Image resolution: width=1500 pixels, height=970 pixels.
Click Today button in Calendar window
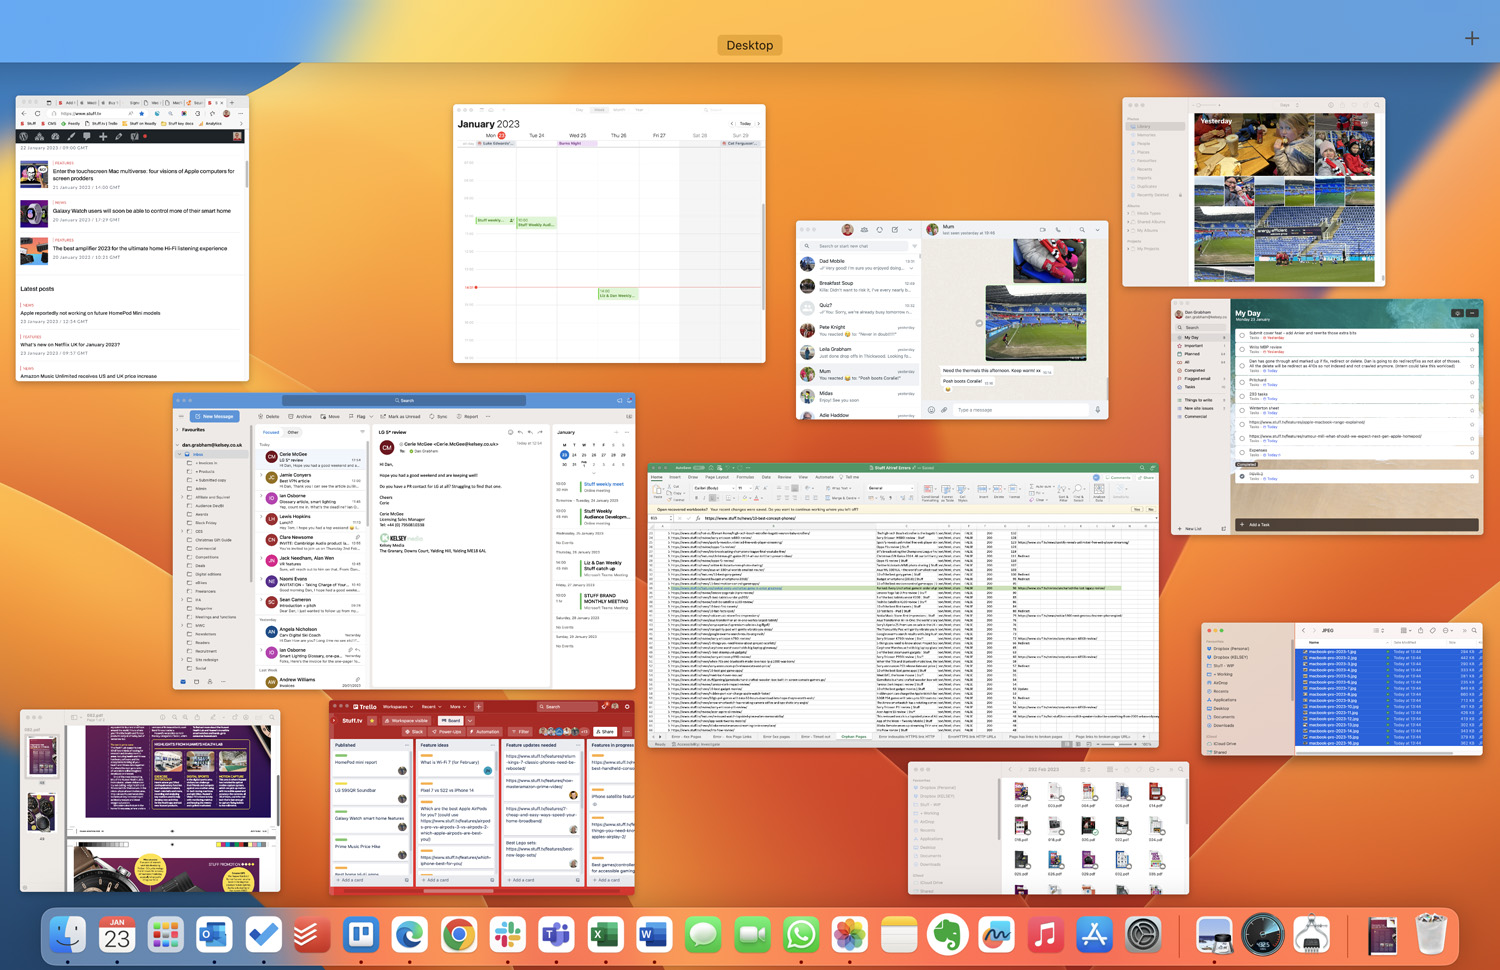[x=745, y=123]
